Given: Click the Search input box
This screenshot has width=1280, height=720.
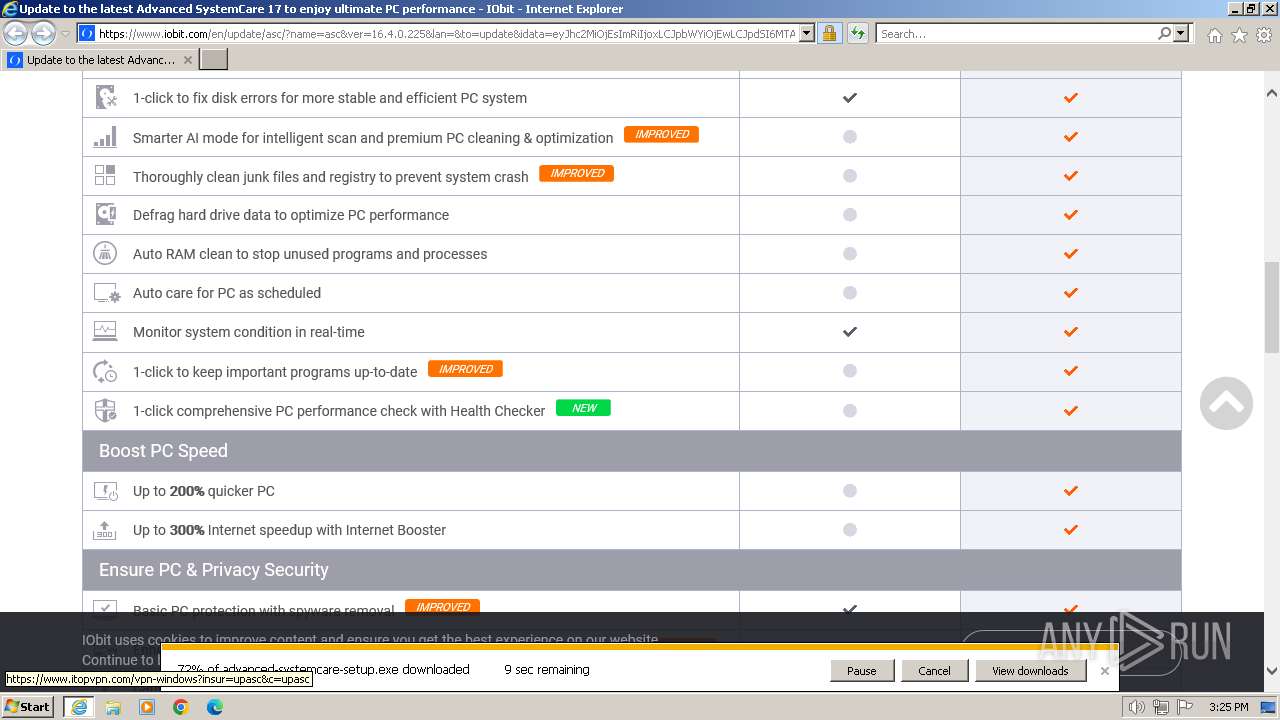Looking at the screenshot, I should (1016, 33).
